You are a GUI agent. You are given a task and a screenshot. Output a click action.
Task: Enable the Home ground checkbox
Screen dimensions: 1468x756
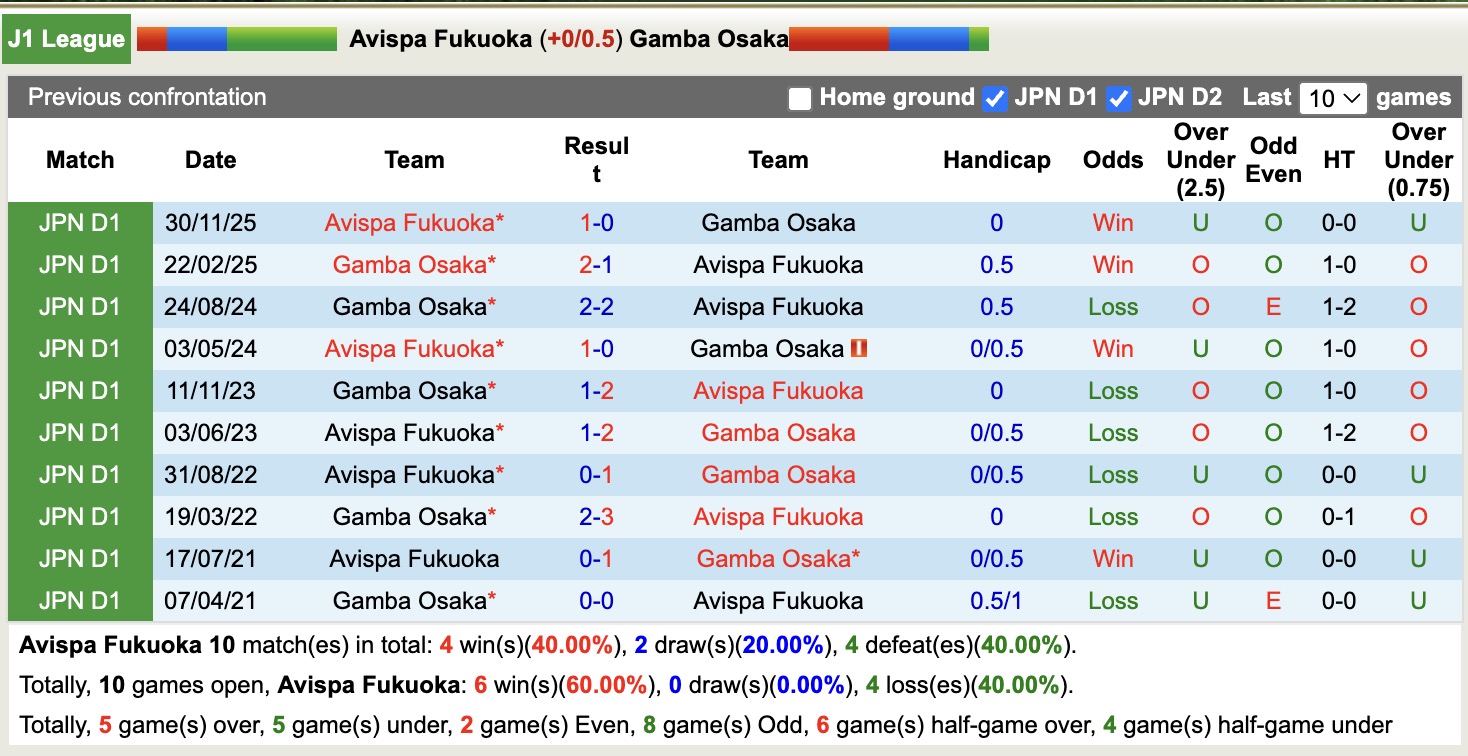click(x=799, y=97)
